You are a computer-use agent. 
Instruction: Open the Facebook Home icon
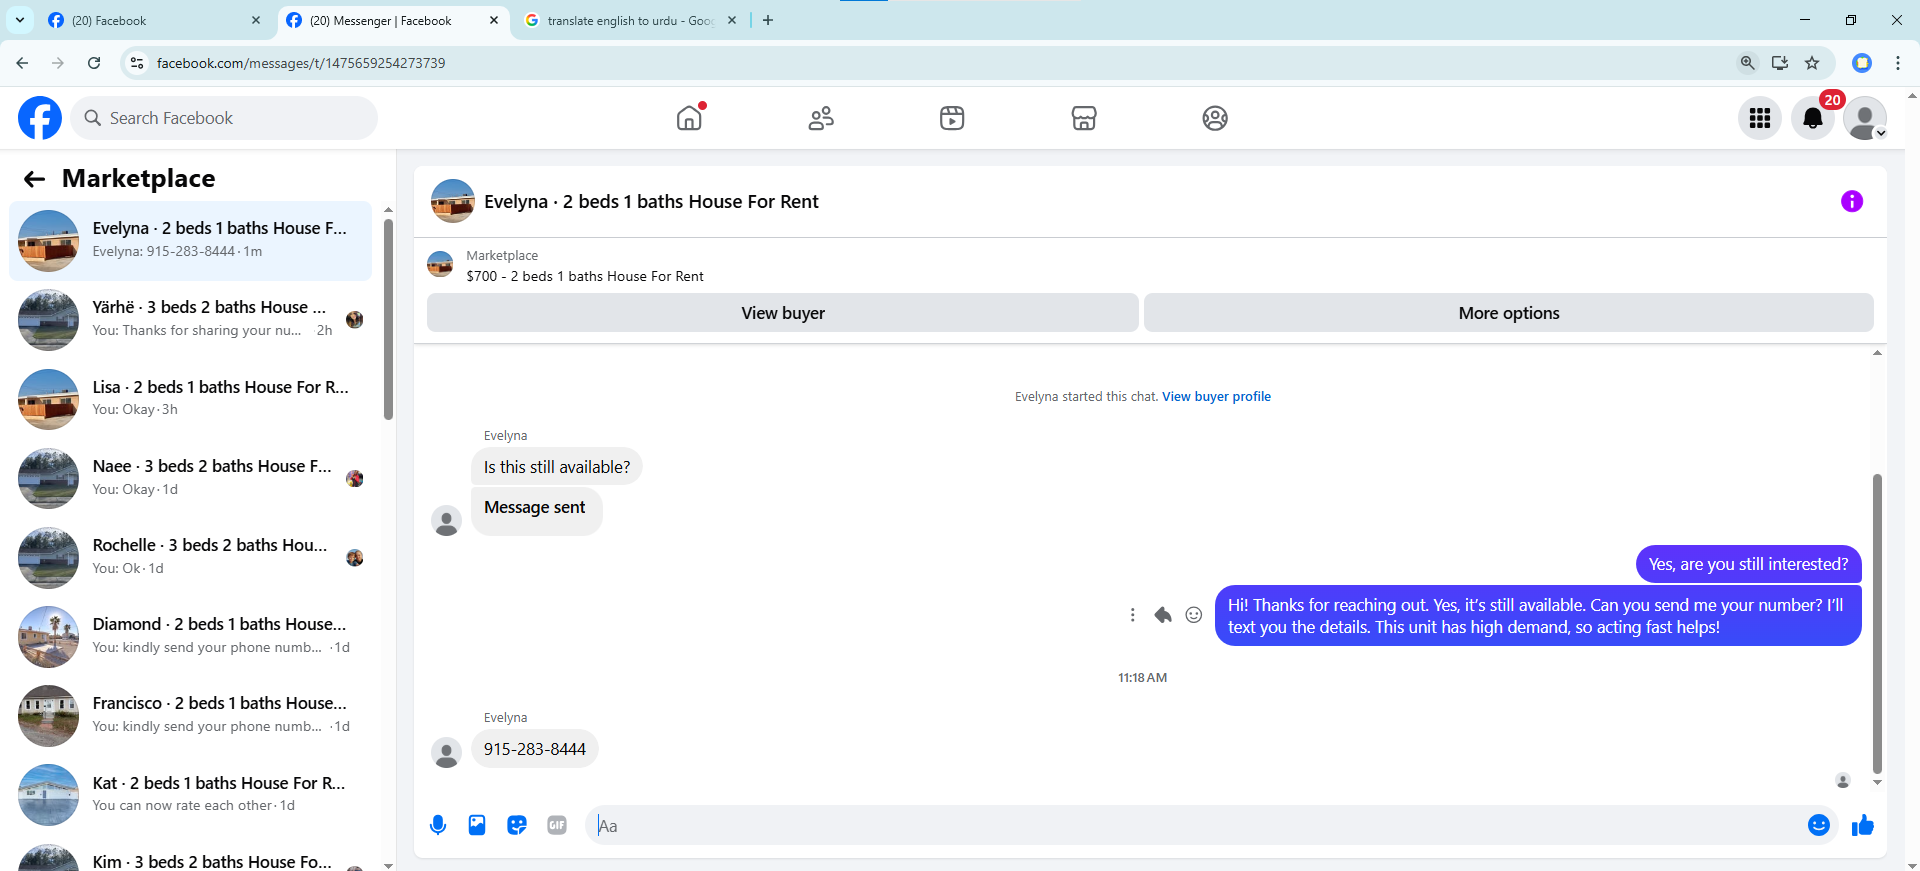click(689, 118)
